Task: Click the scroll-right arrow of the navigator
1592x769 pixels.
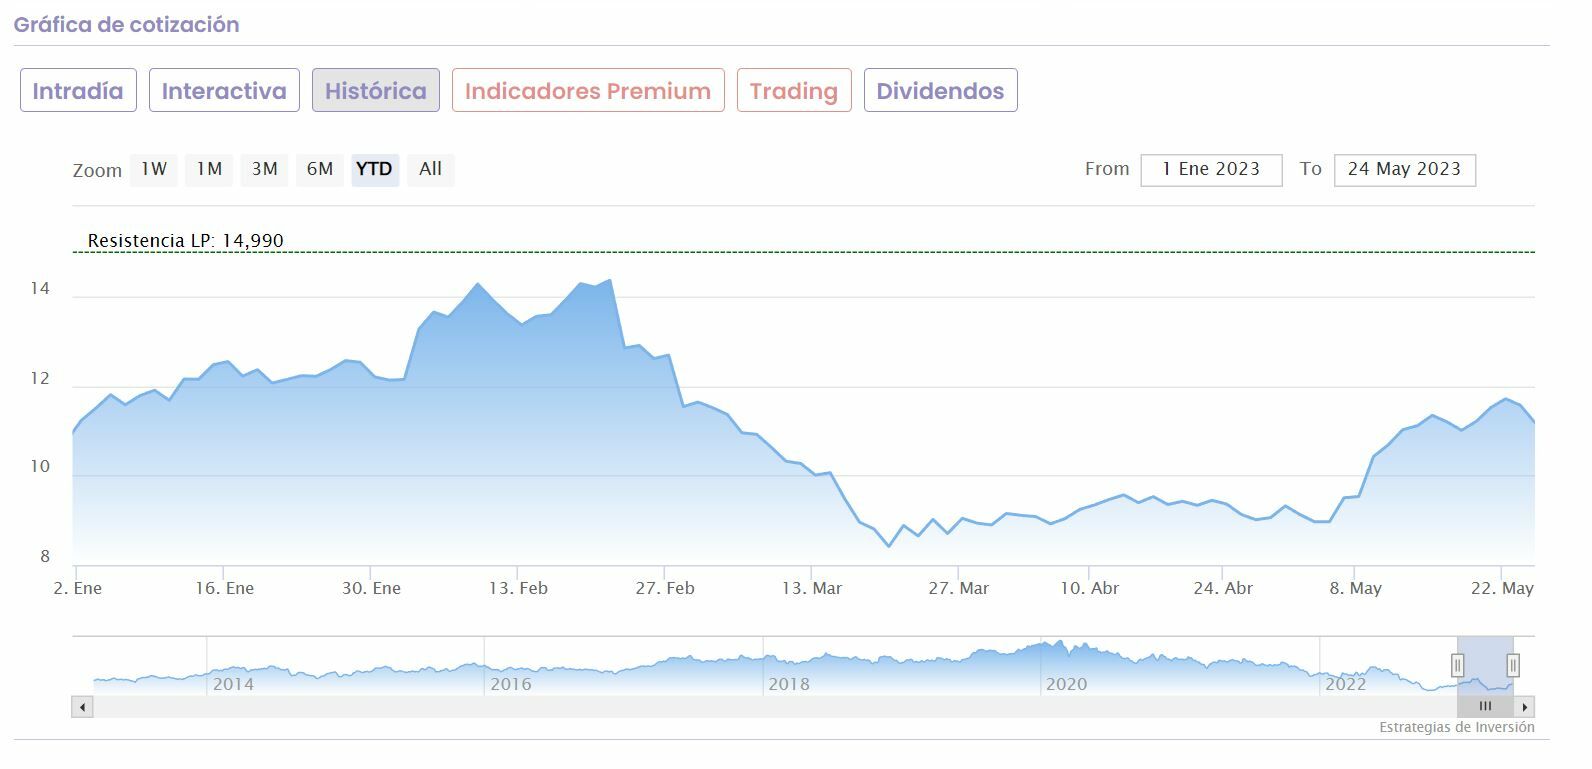Action: coord(1525,707)
